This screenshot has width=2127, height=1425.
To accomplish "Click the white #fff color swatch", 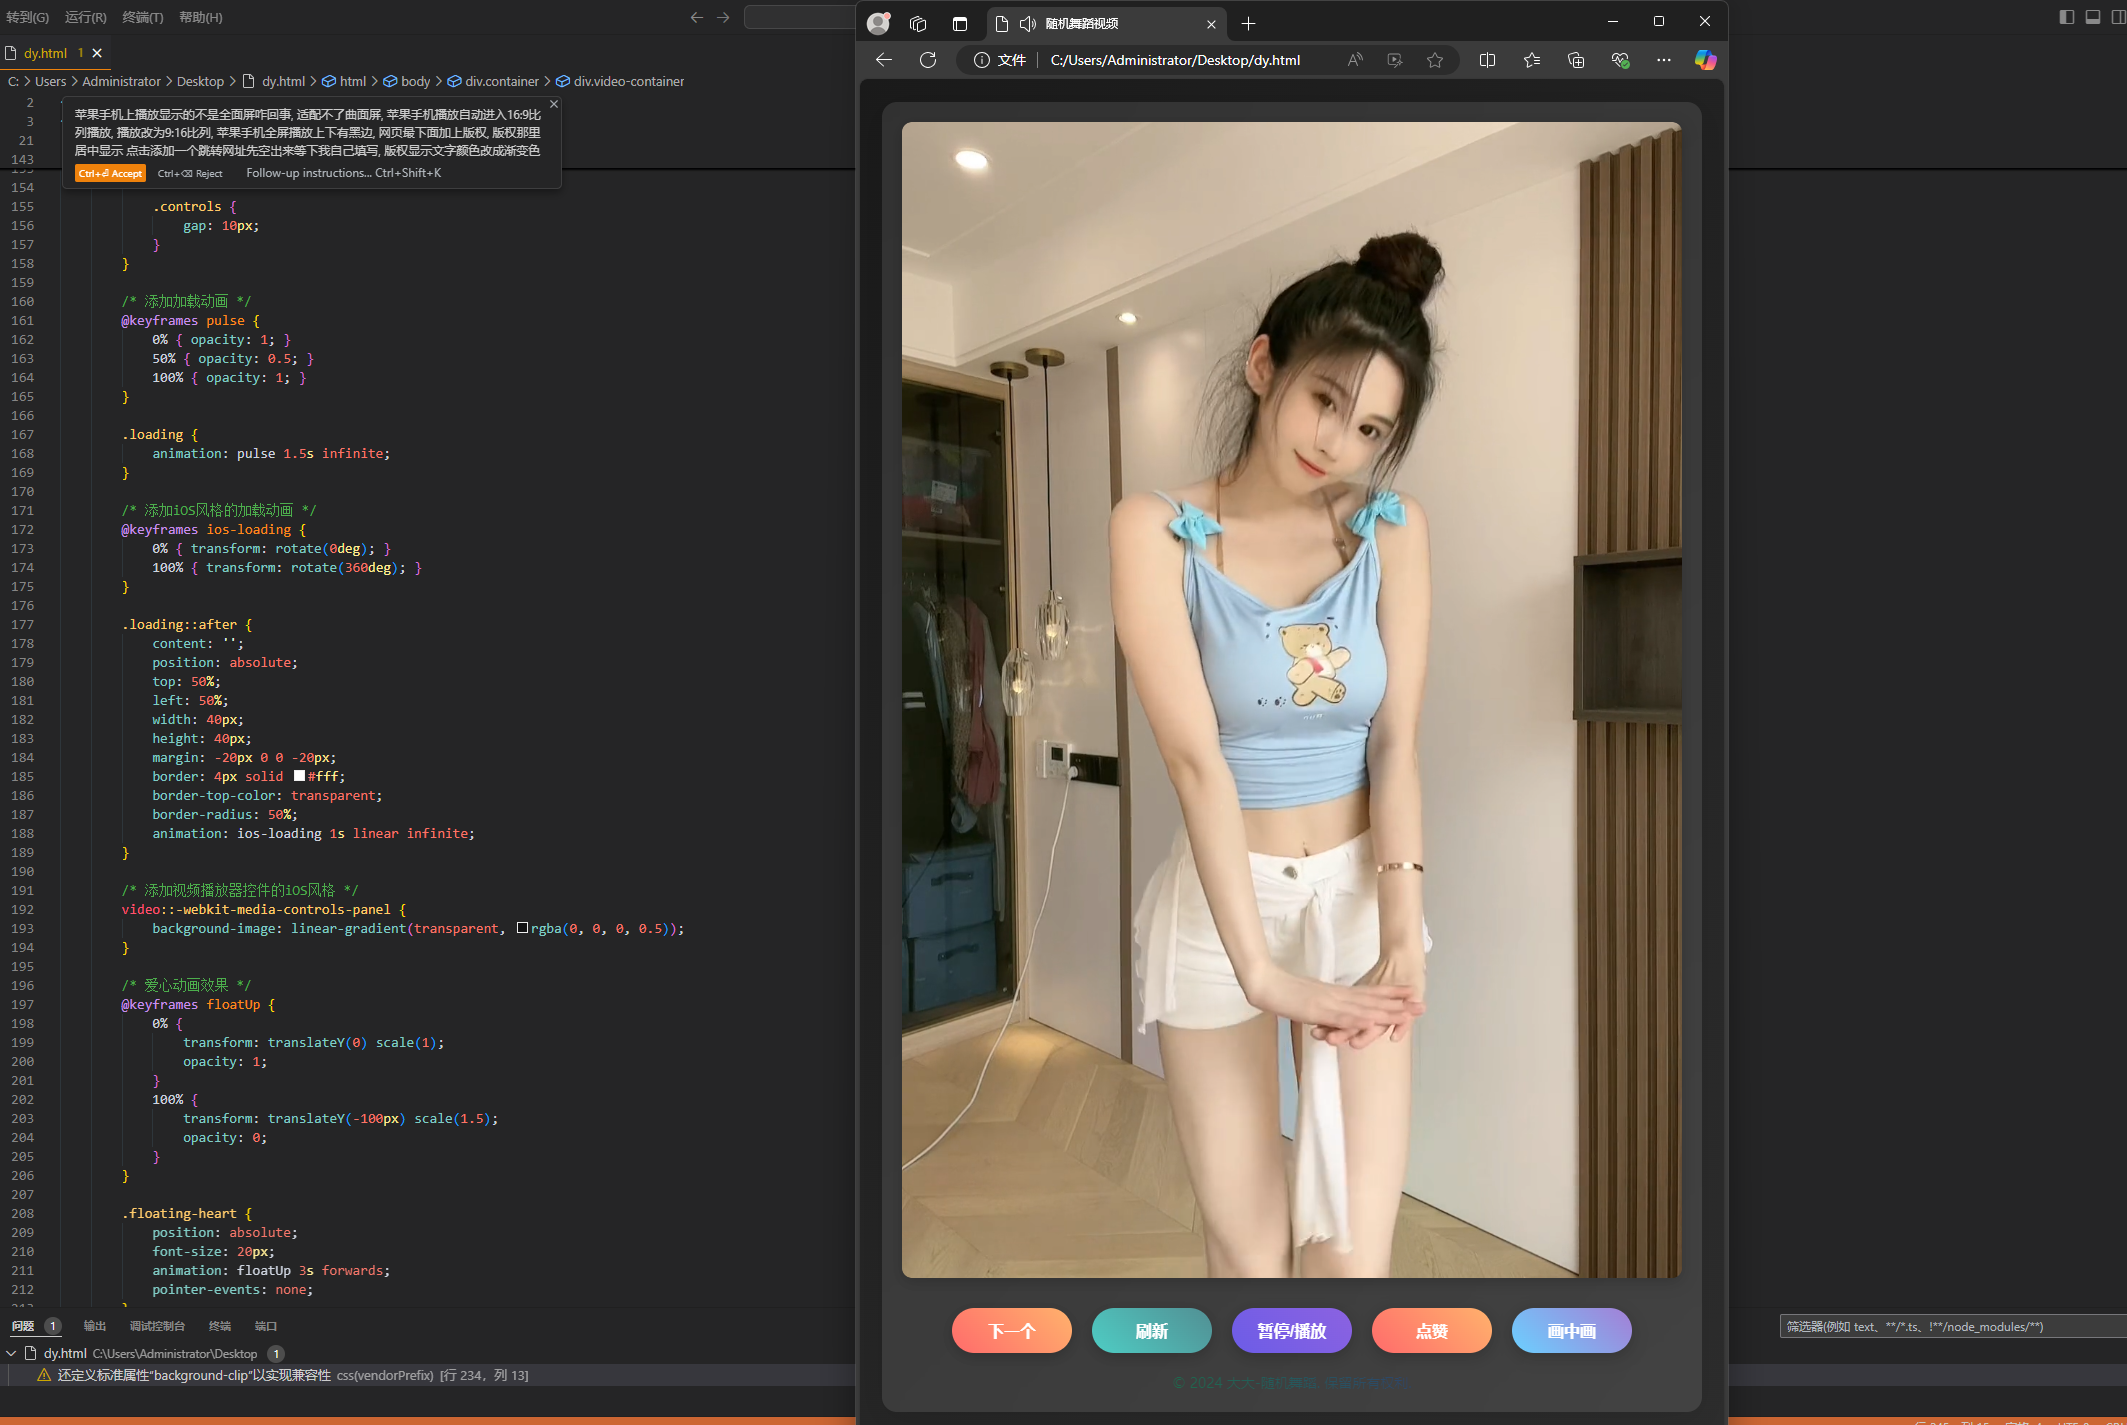I will coord(299,776).
